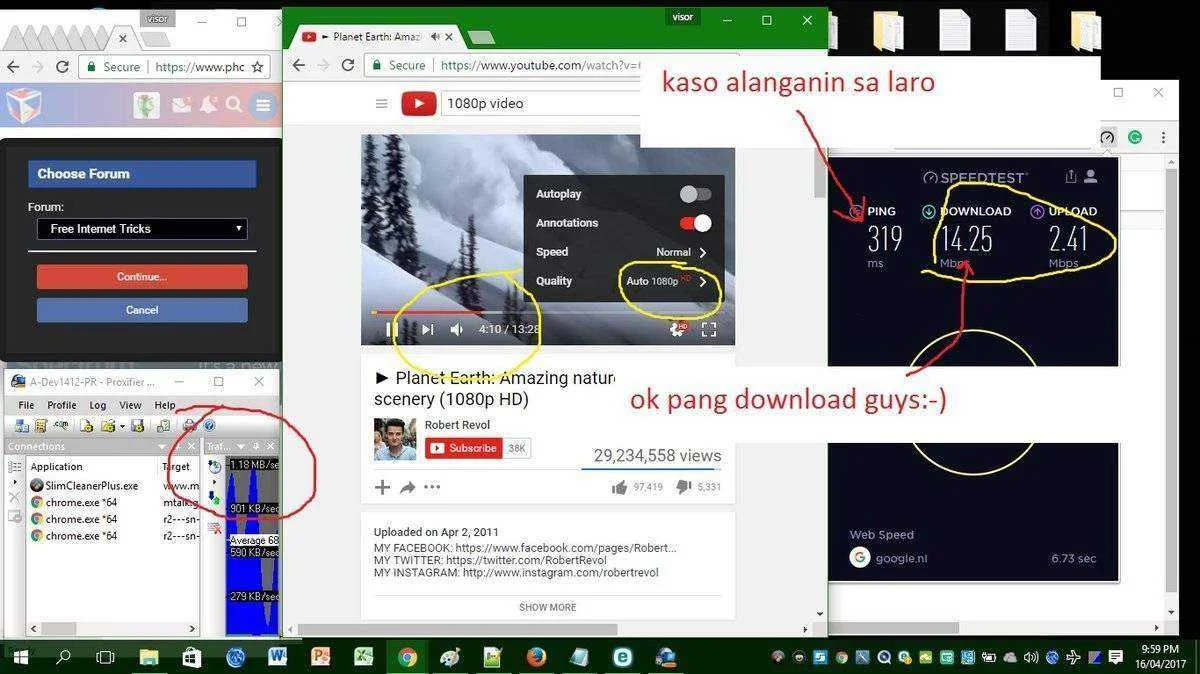This screenshot has height=674, width=1200.
Task: Cancel the Choose Forum dialog
Action: tap(142, 310)
